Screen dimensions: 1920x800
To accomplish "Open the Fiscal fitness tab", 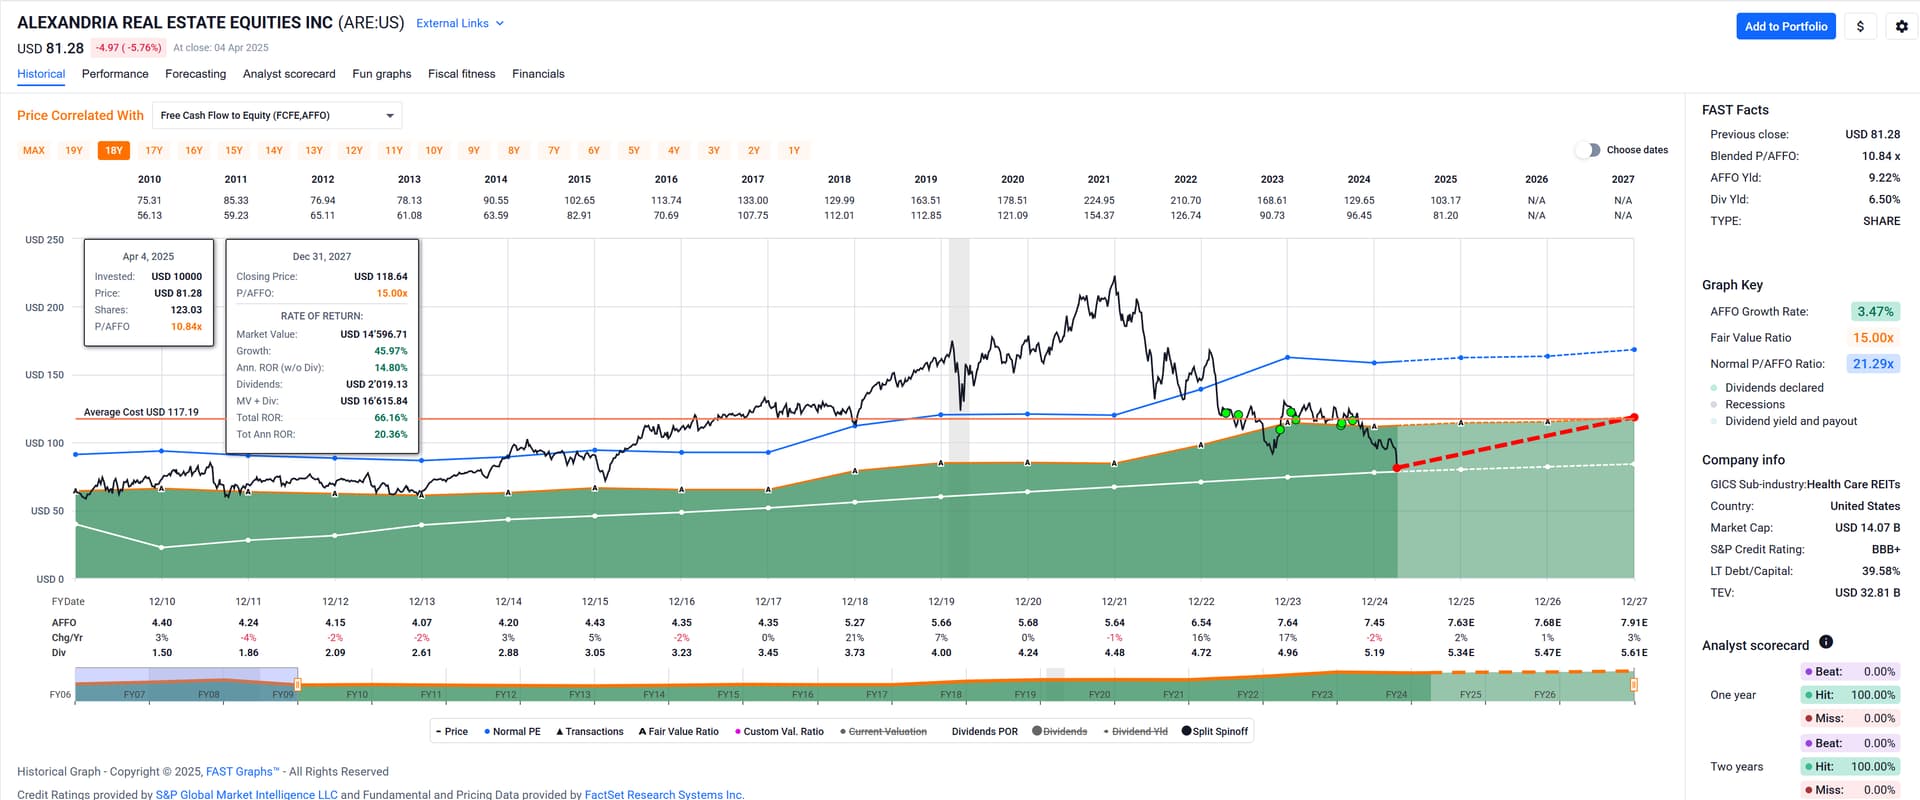I will click(461, 74).
